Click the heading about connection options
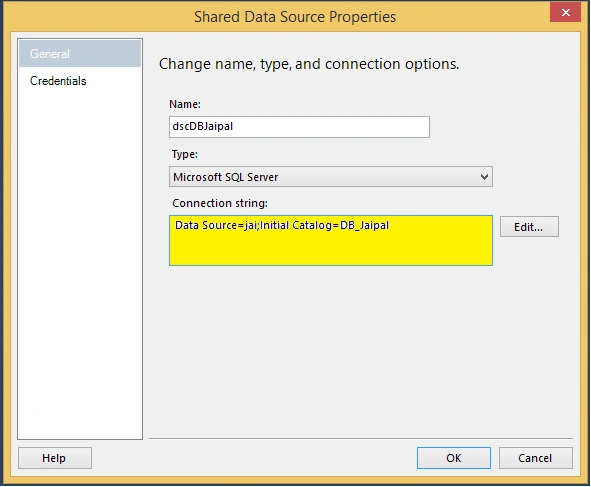The width and height of the screenshot is (591, 487). pos(309,64)
